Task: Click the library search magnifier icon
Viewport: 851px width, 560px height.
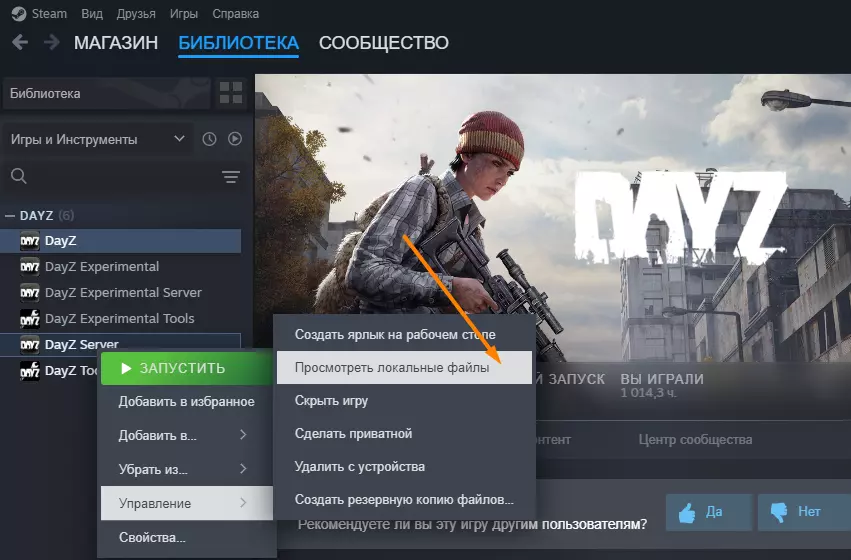Action: point(18,176)
